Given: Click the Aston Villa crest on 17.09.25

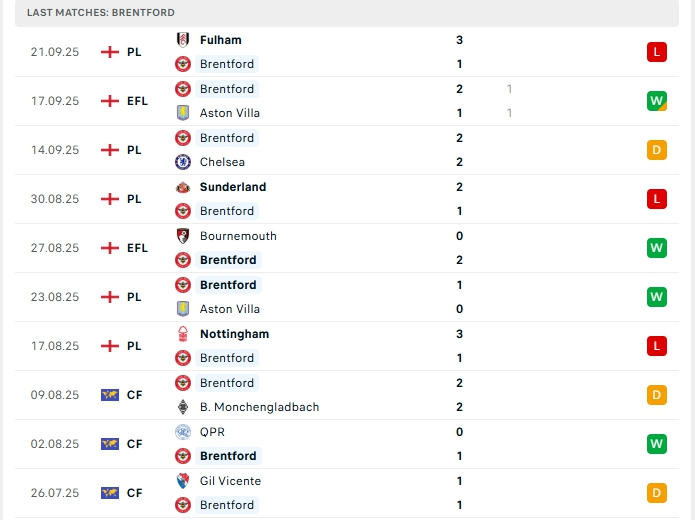Looking at the screenshot, I should point(183,113).
